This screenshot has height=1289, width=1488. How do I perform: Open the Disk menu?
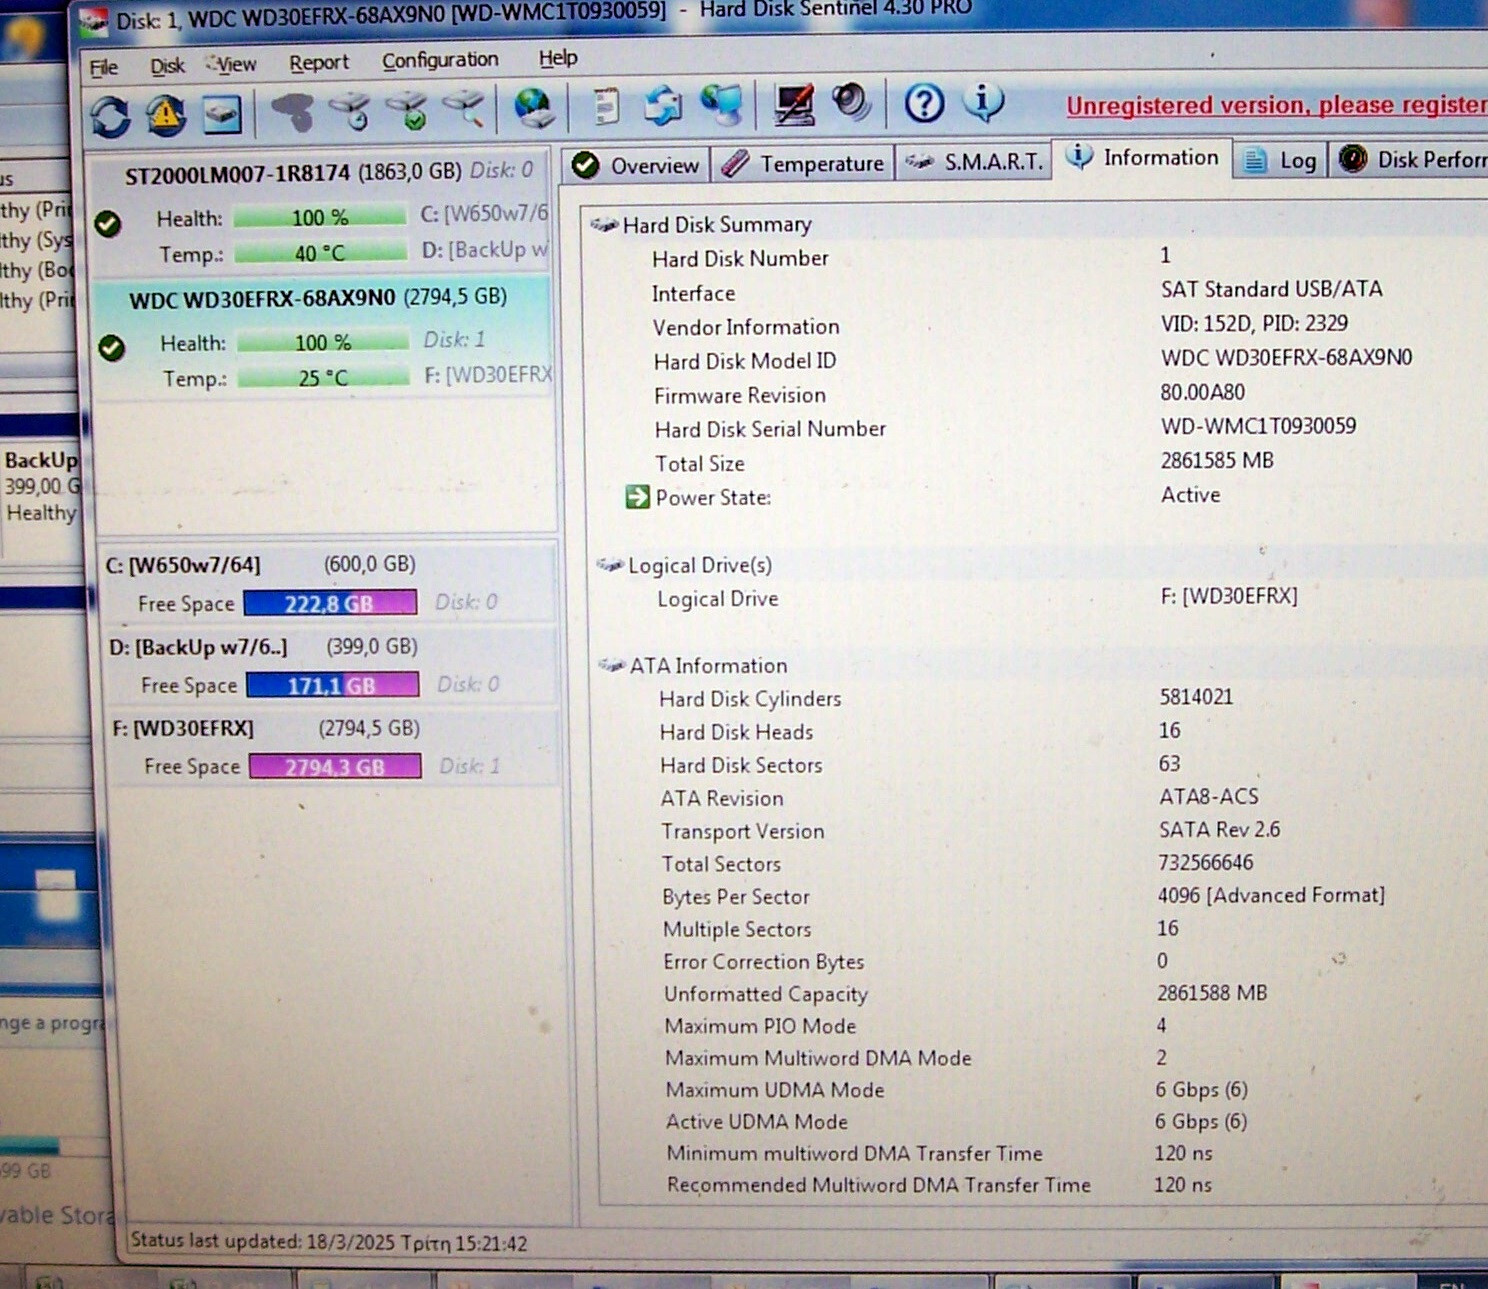click(x=167, y=66)
